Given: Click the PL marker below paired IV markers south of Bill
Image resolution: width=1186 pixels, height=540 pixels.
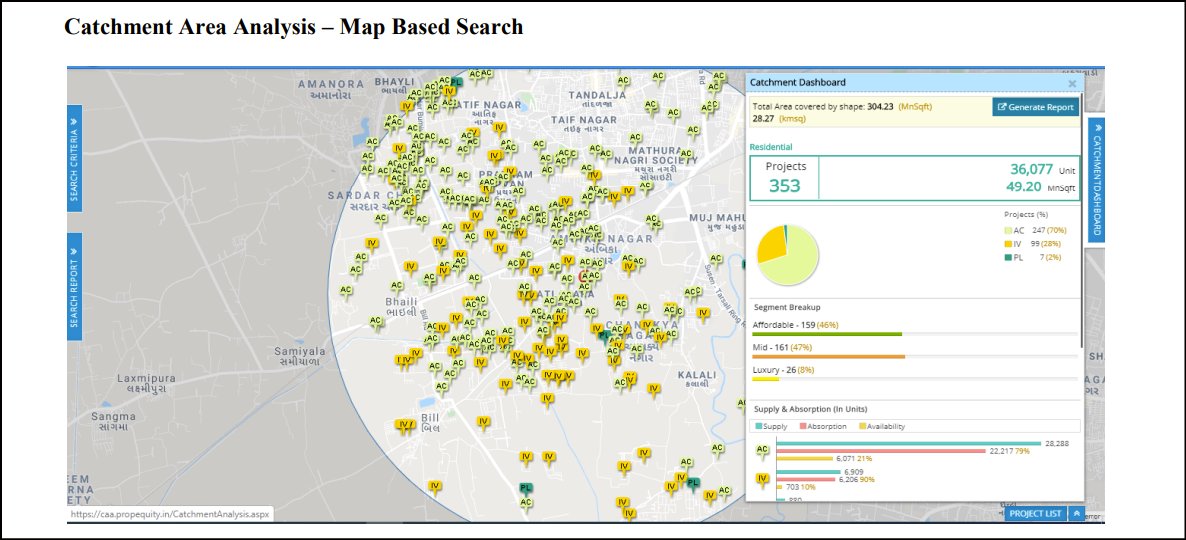Looking at the screenshot, I should point(526,489).
